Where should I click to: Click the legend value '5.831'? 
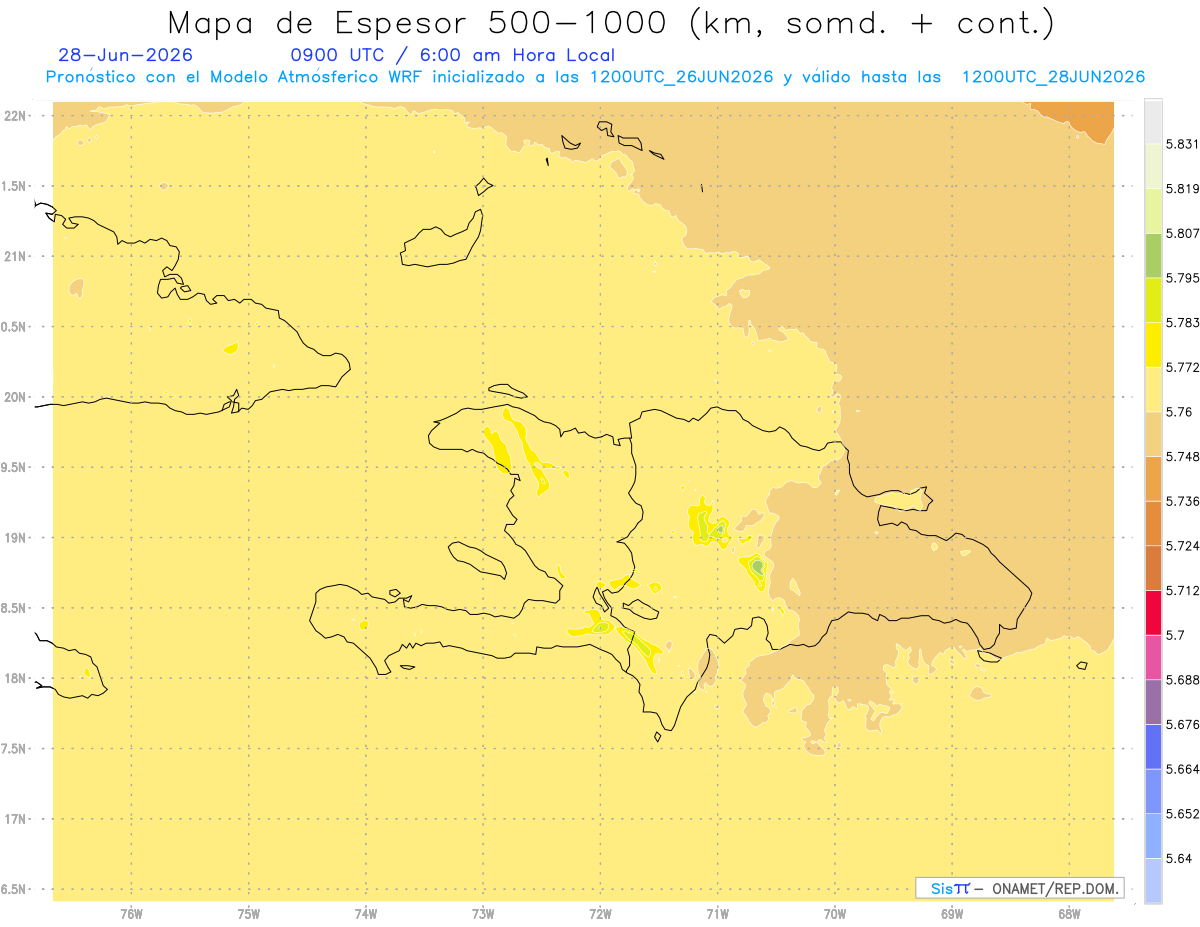[x=1183, y=144]
